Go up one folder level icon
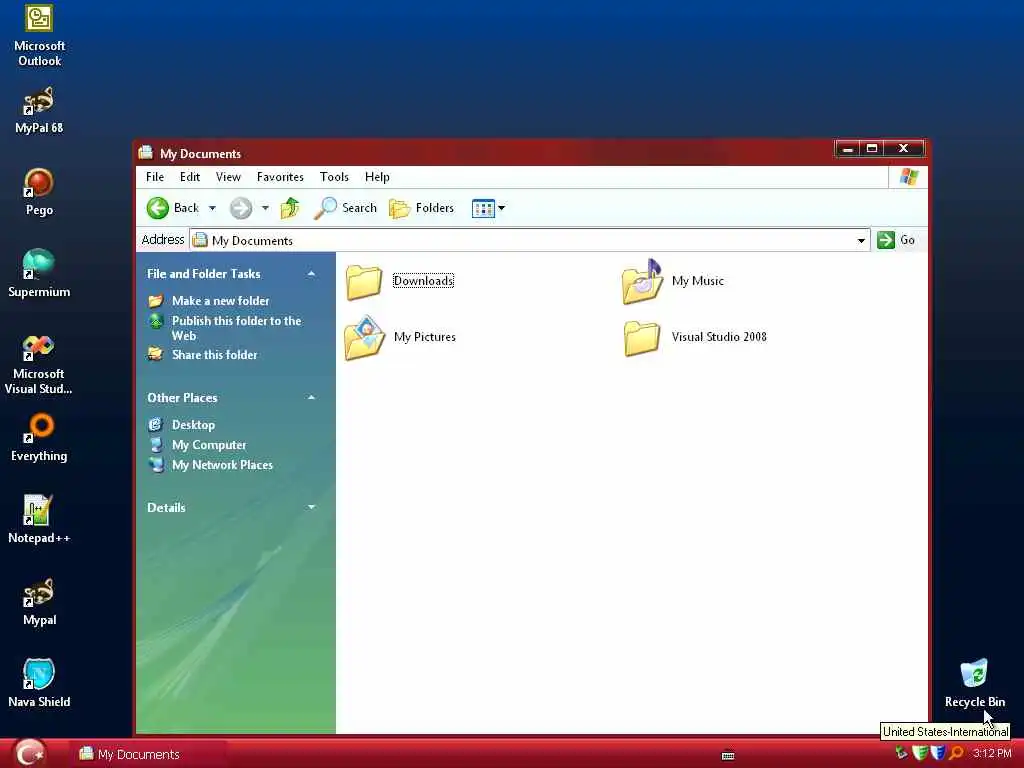The width and height of the screenshot is (1024, 768). click(x=290, y=208)
